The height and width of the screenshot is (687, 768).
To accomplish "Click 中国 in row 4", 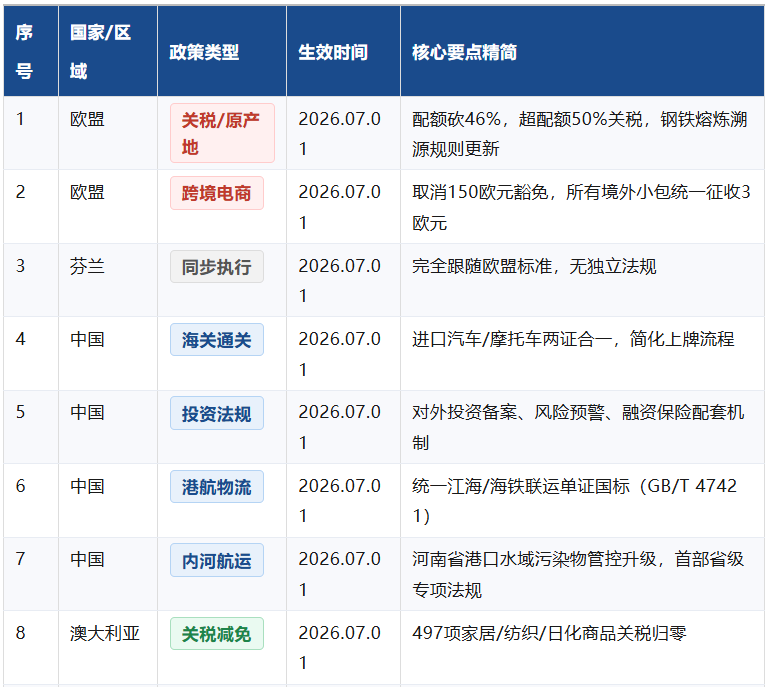I will (x=87, y=339).
